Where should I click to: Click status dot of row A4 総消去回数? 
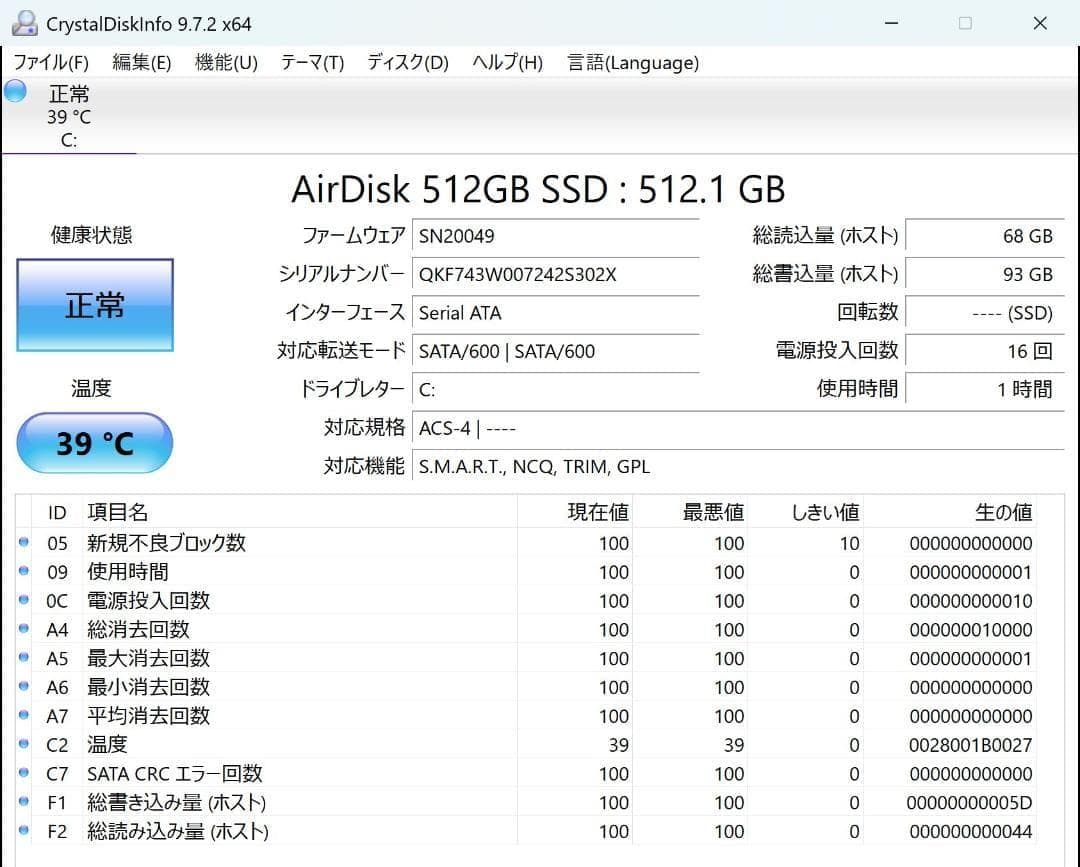[23, 629]
